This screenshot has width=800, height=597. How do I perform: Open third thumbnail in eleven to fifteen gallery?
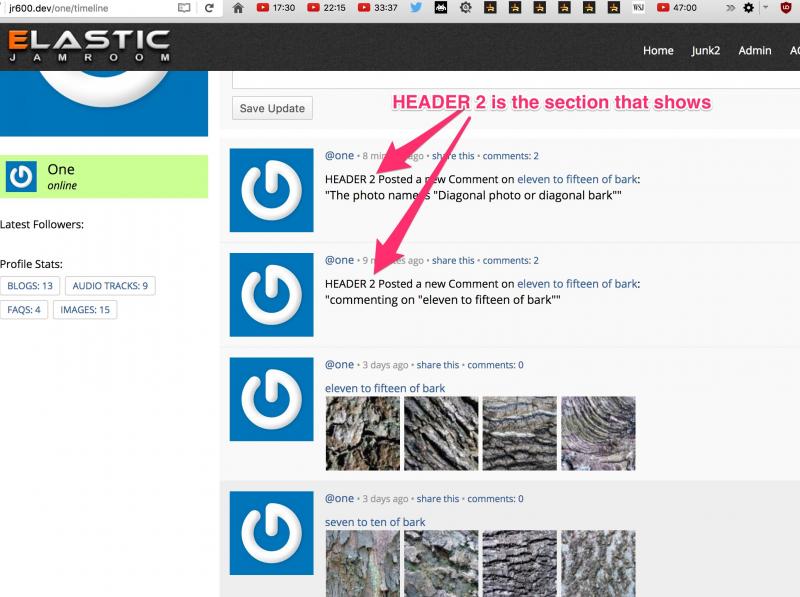tap(520, 433)
